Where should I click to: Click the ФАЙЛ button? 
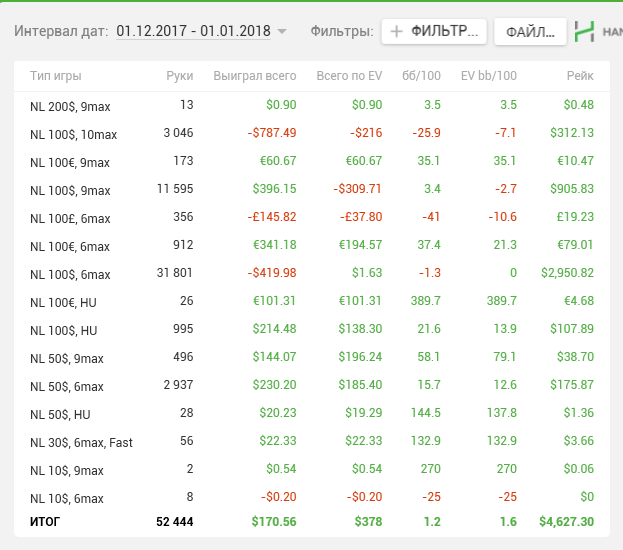[x=530, y=32]
